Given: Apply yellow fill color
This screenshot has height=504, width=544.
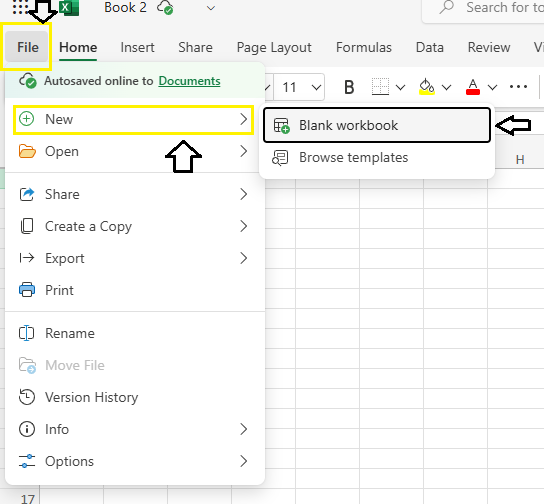Looking at the screenshot, I should point(426,87).
